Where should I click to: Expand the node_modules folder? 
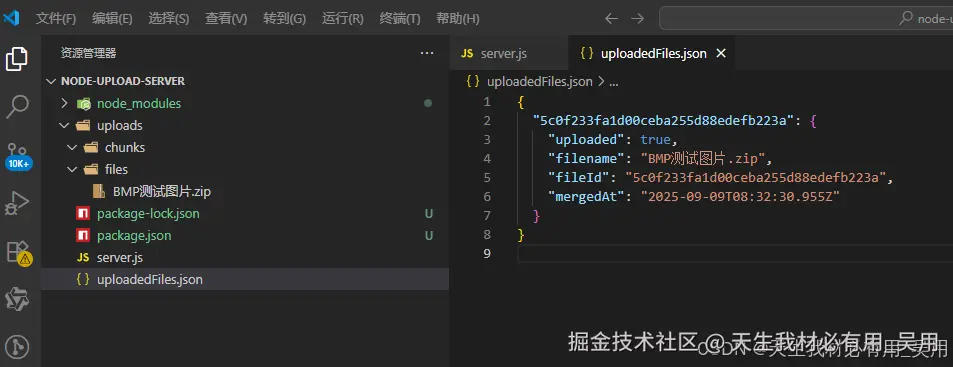point(64,104)
